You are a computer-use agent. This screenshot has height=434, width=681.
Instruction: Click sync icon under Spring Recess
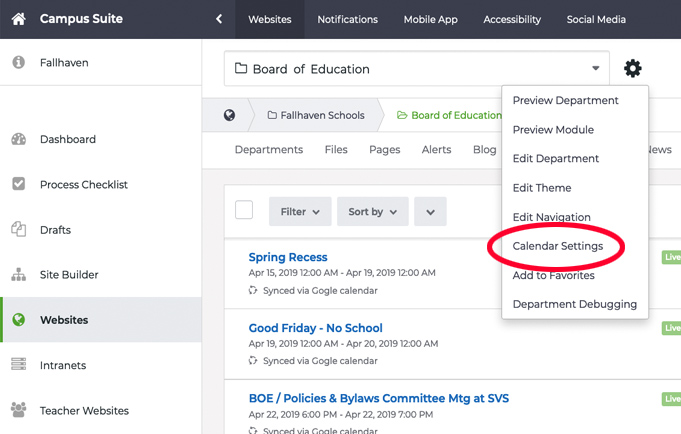(253, 290)
